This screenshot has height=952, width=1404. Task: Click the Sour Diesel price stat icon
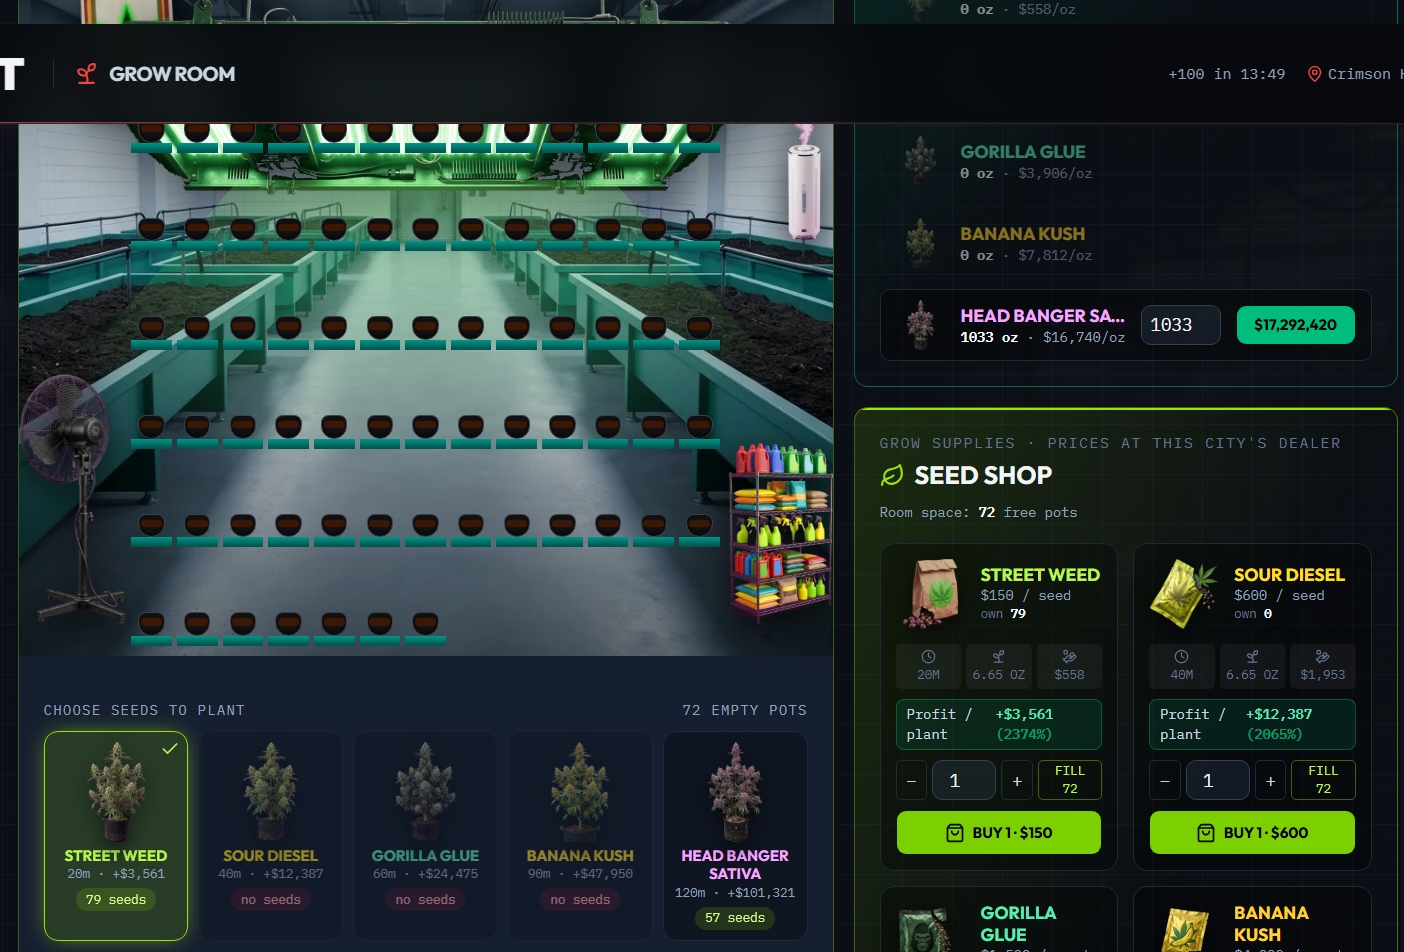(1322, 657)
